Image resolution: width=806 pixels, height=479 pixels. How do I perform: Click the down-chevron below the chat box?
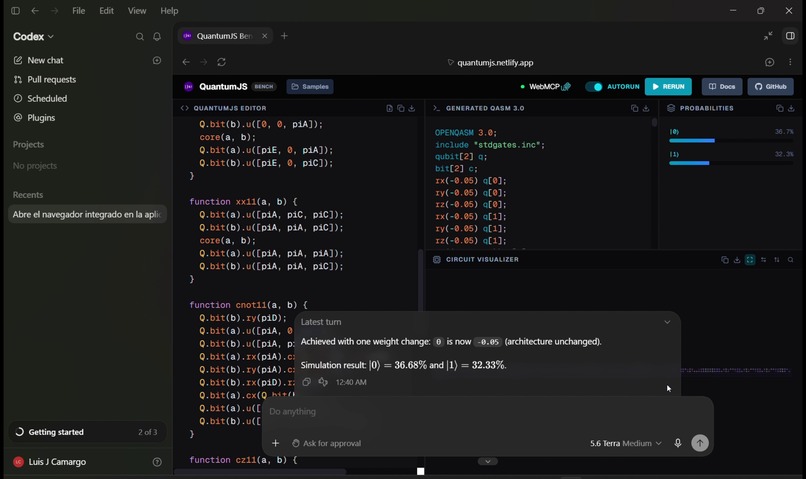pos(488,462)
